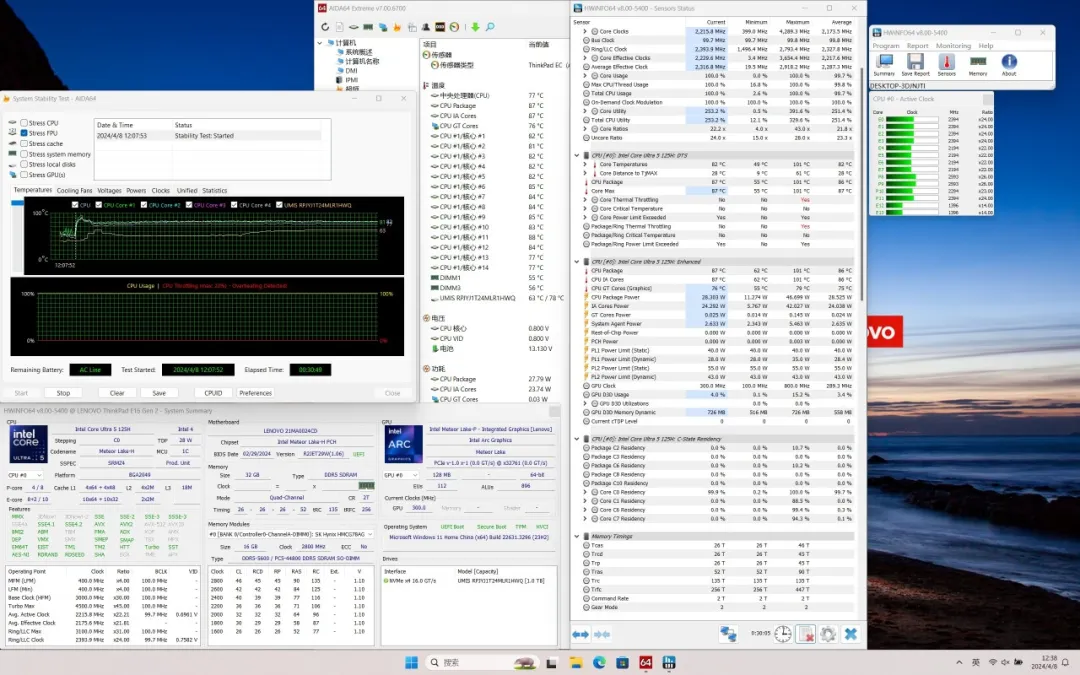Toggle the CPU Core #4 graph checkbox
Viewport: 1080px width, 675px height.
(x=234, y=205)
